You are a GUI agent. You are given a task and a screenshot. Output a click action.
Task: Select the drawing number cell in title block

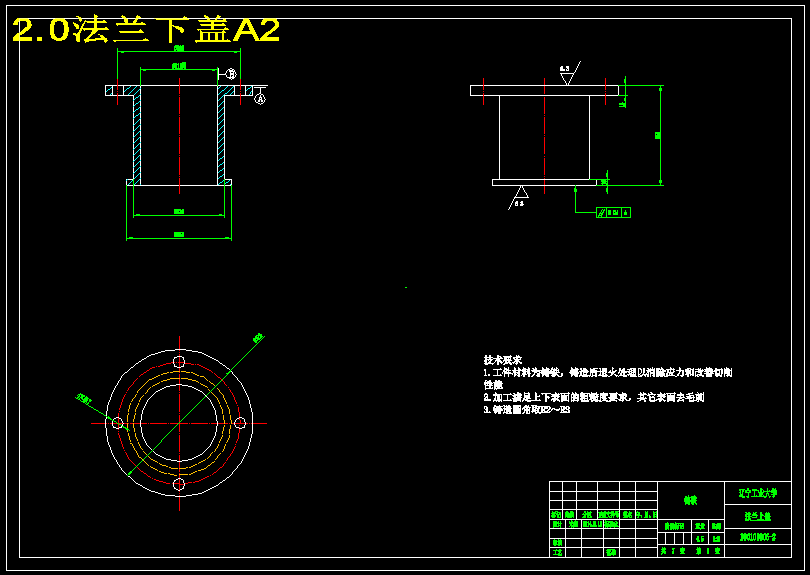[757, 537]
